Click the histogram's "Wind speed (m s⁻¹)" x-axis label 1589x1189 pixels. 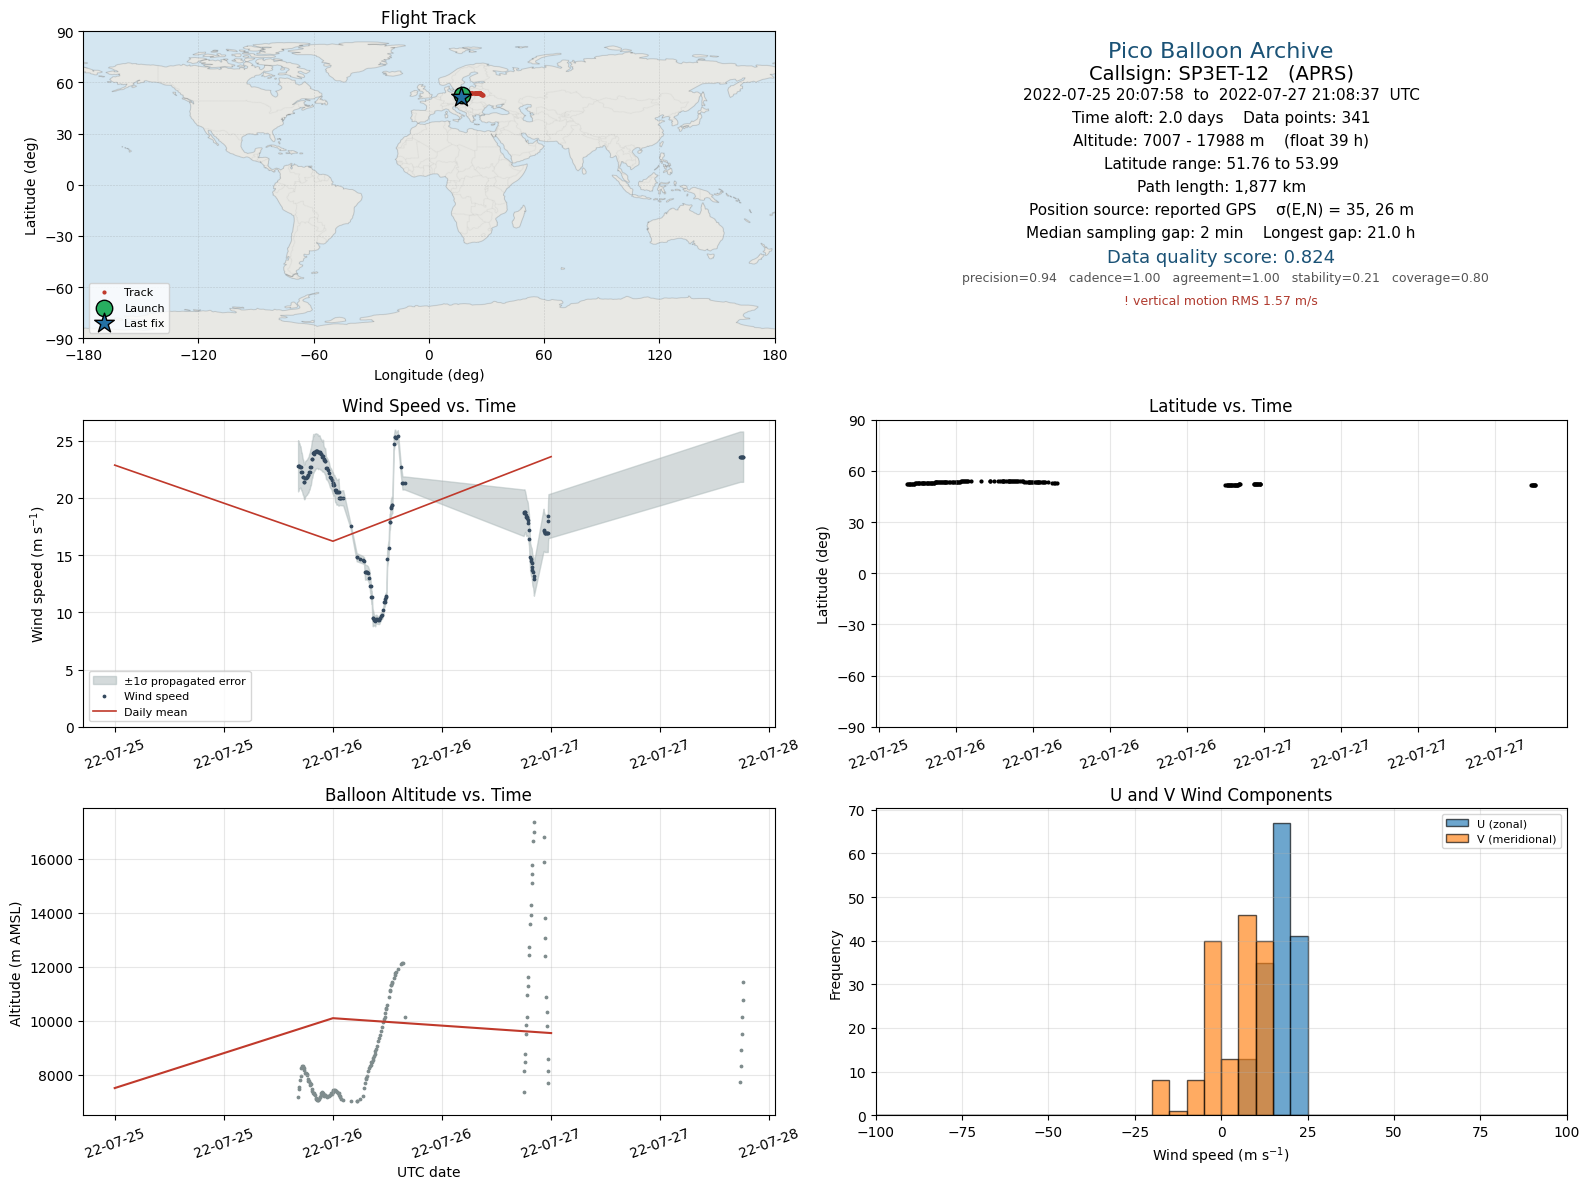pyautogui.click(x=1220, y=1155)
